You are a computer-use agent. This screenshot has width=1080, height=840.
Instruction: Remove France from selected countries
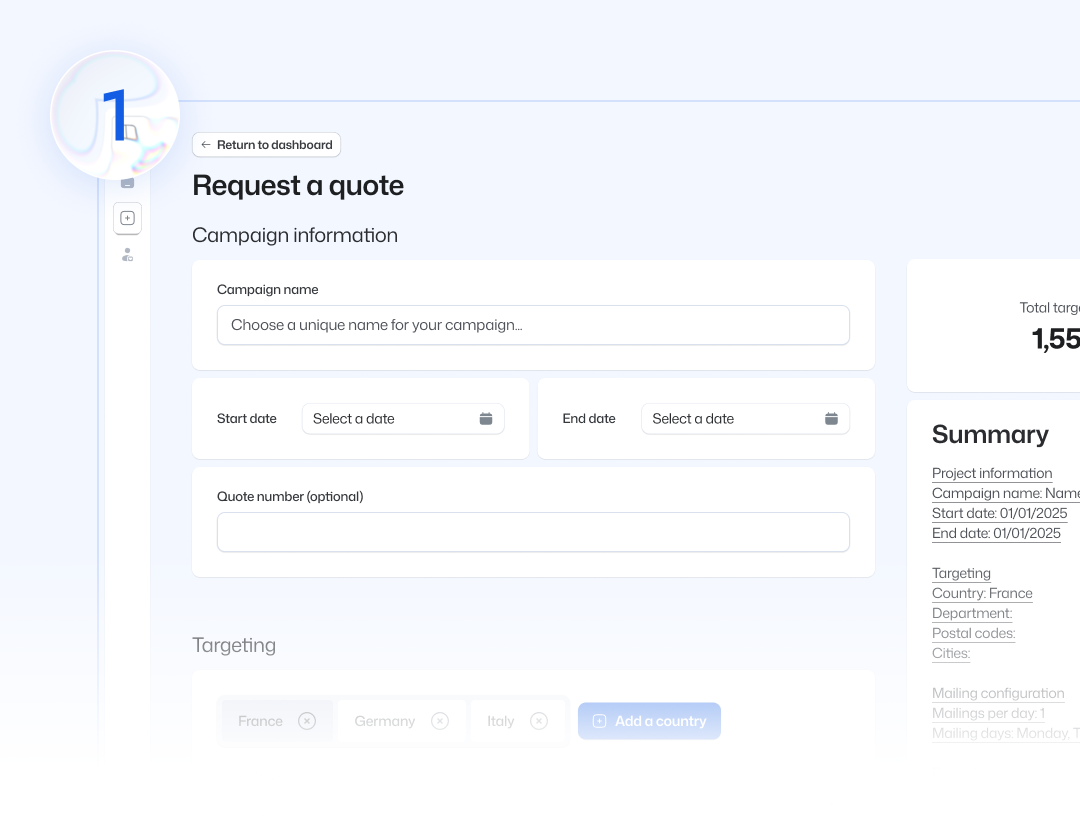(307, 720)
